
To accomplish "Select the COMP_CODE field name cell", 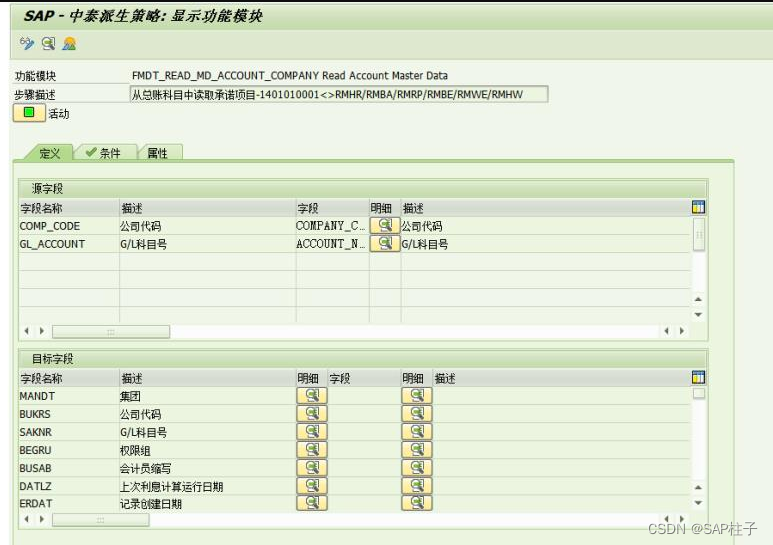I will [x=69, y=226].
